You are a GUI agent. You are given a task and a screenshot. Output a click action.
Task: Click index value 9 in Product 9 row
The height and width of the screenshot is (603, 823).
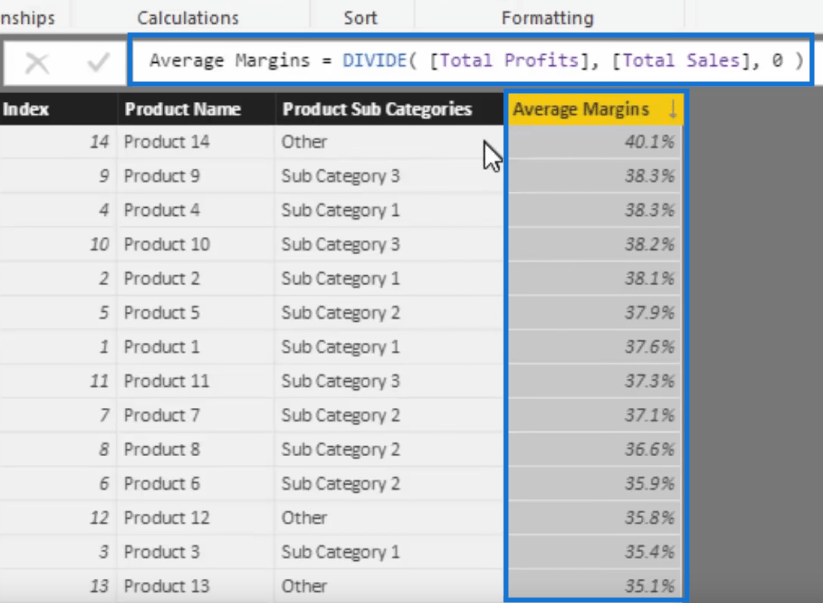(x=104, y=176)
